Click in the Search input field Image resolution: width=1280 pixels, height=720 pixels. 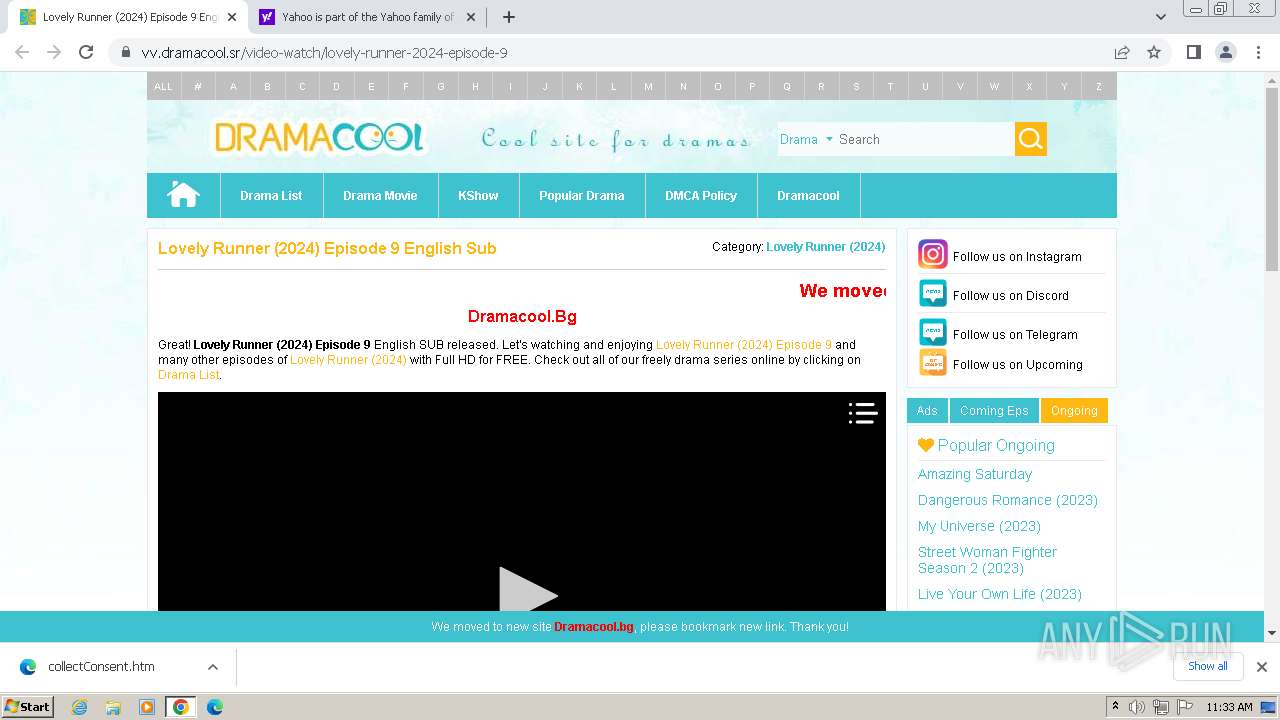pos(925,139)
